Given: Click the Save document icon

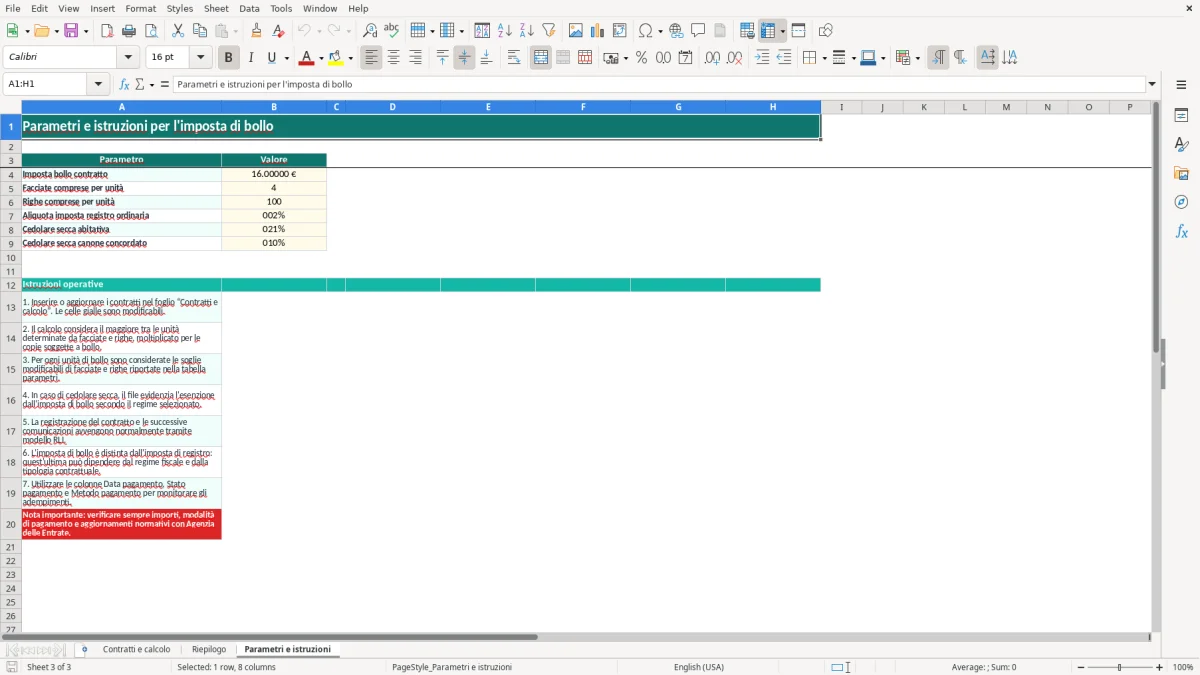Looking at the screenshot, I should (x=71, y=31).
